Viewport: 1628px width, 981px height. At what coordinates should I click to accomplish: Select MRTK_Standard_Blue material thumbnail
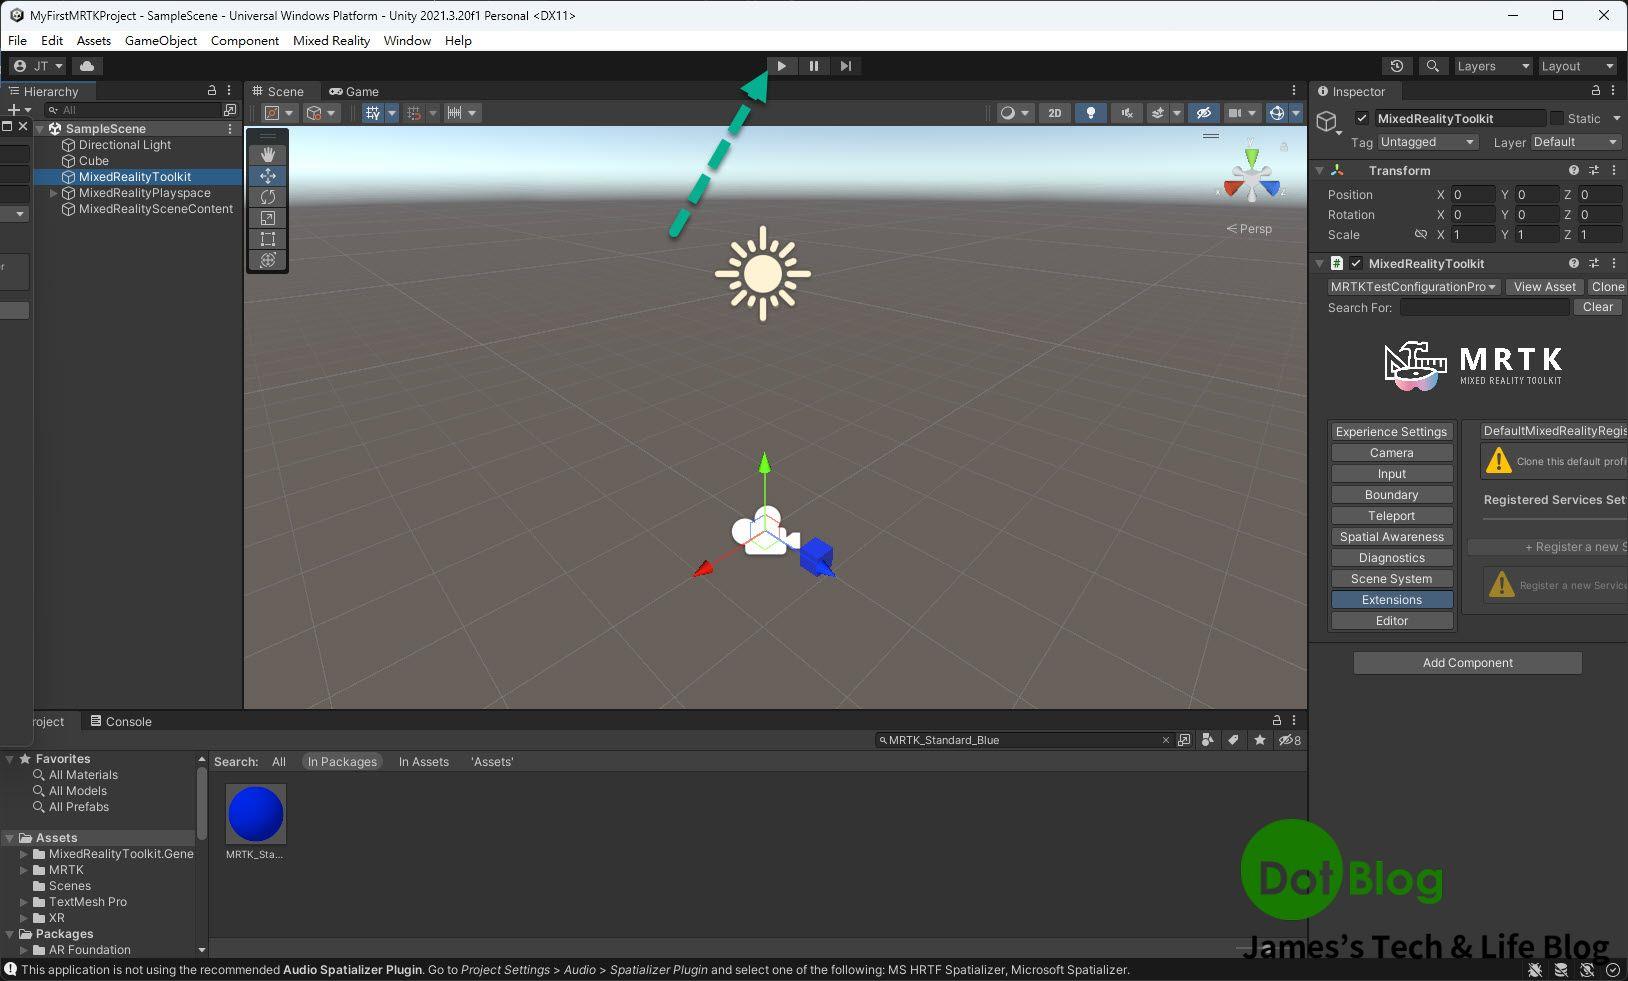coord(256,814)
